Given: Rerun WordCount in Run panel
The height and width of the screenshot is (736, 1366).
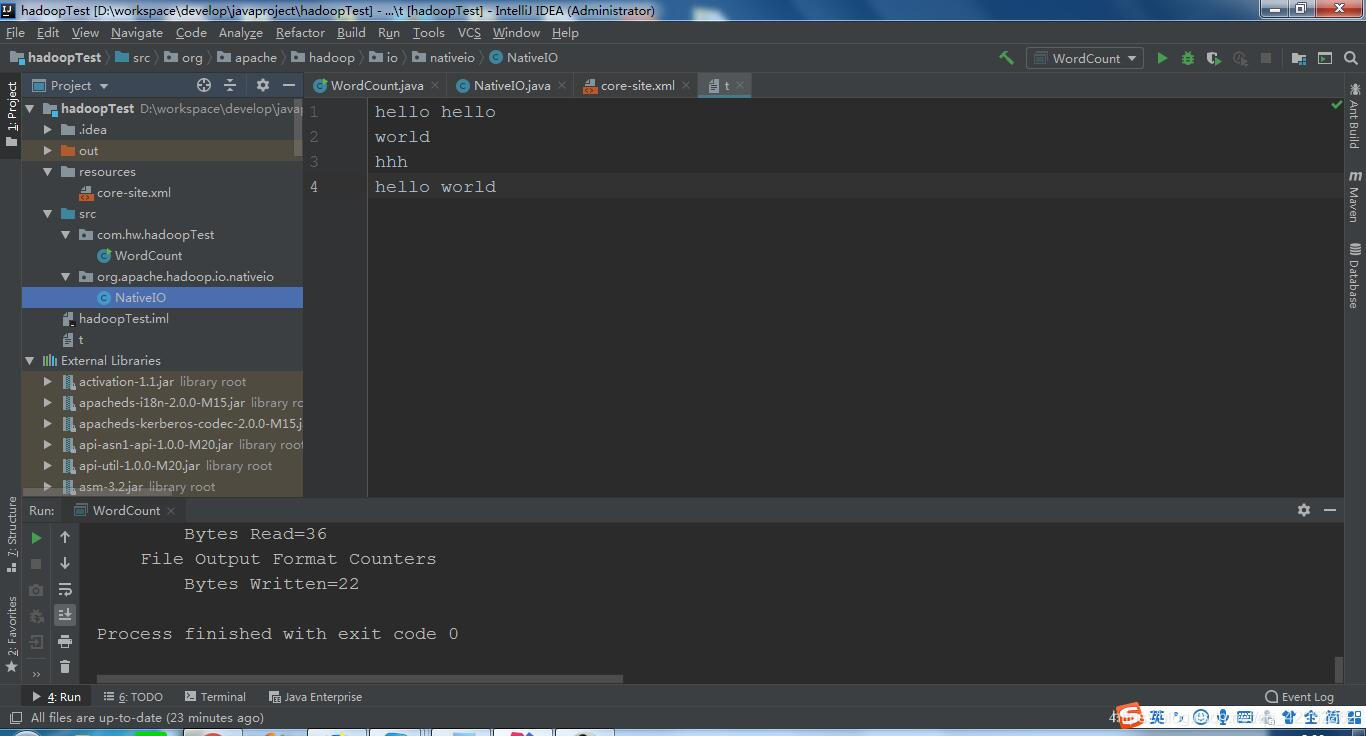Looking at the screenshot, I should [x=37, y=537].
